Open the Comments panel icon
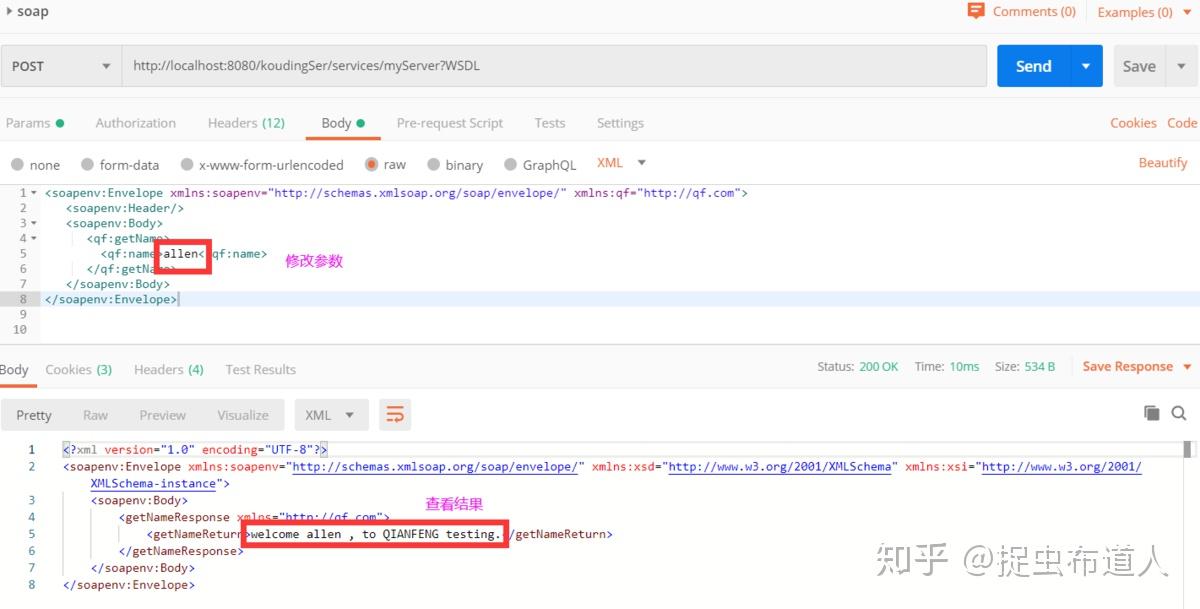This screenshot has width=1200, height=609. click(x=977, y=11)
